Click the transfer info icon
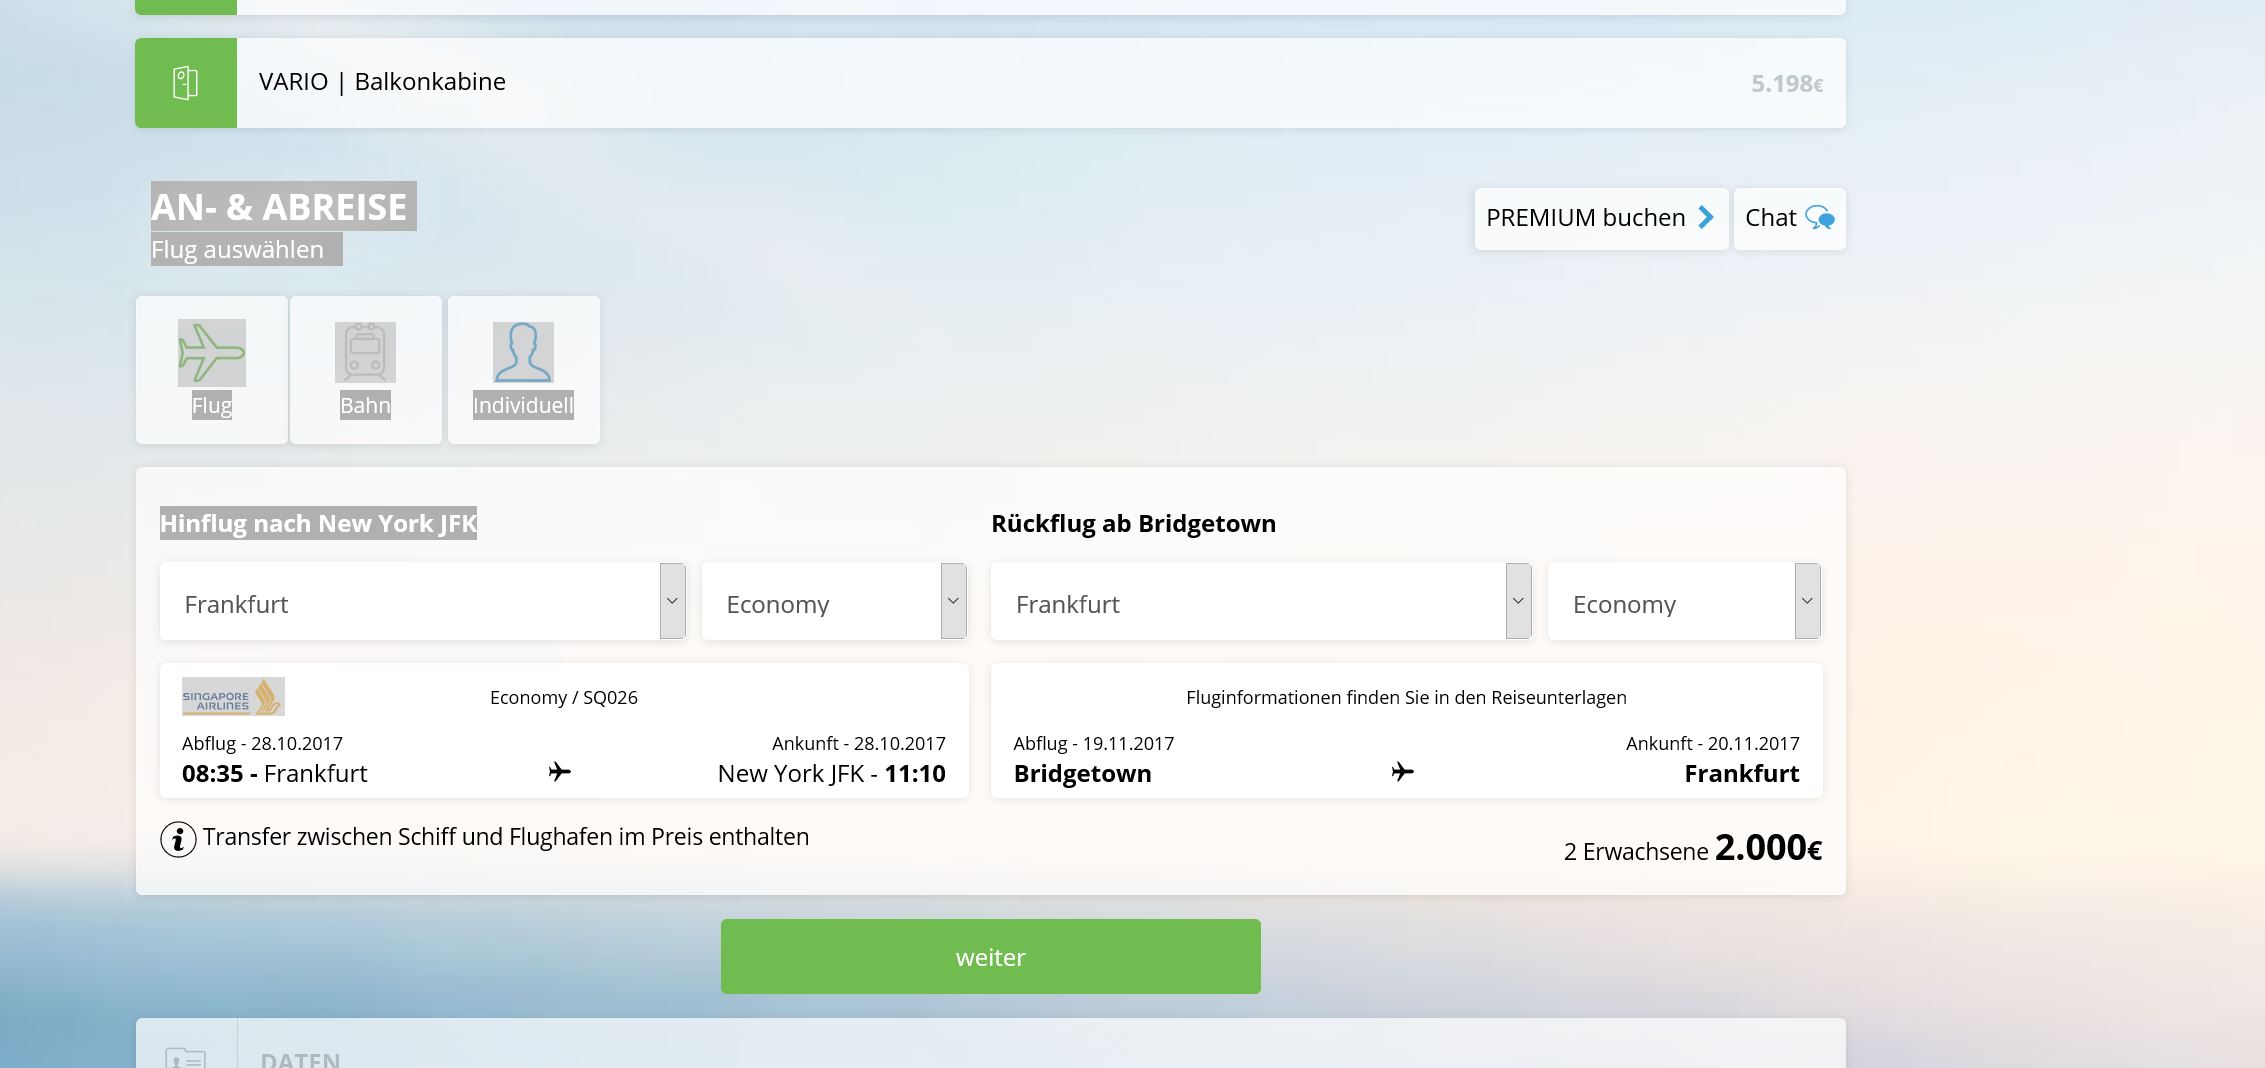 click(x=178, y=839)
